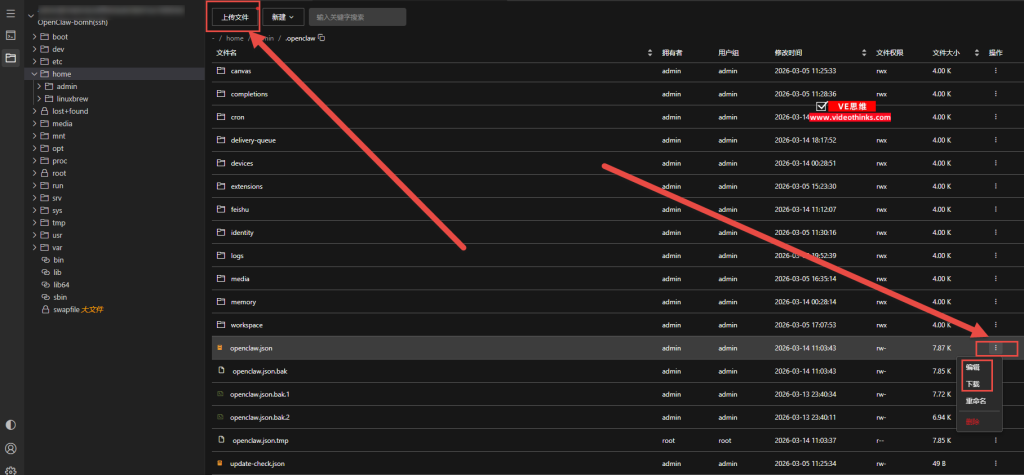Image resolution: width=1024 pixels, height=475 pixels.
Task: Tick the checkbox beside VE思维 watermark
Action: (821, 106)
